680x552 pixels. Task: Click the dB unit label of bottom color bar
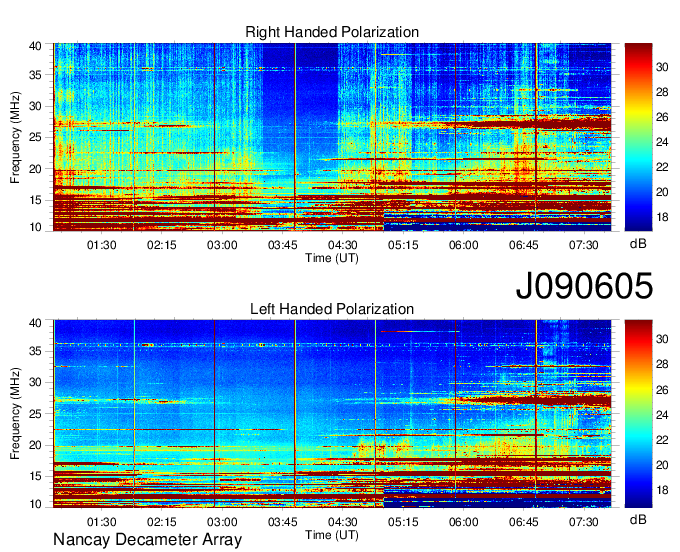(x=638, y=519)
